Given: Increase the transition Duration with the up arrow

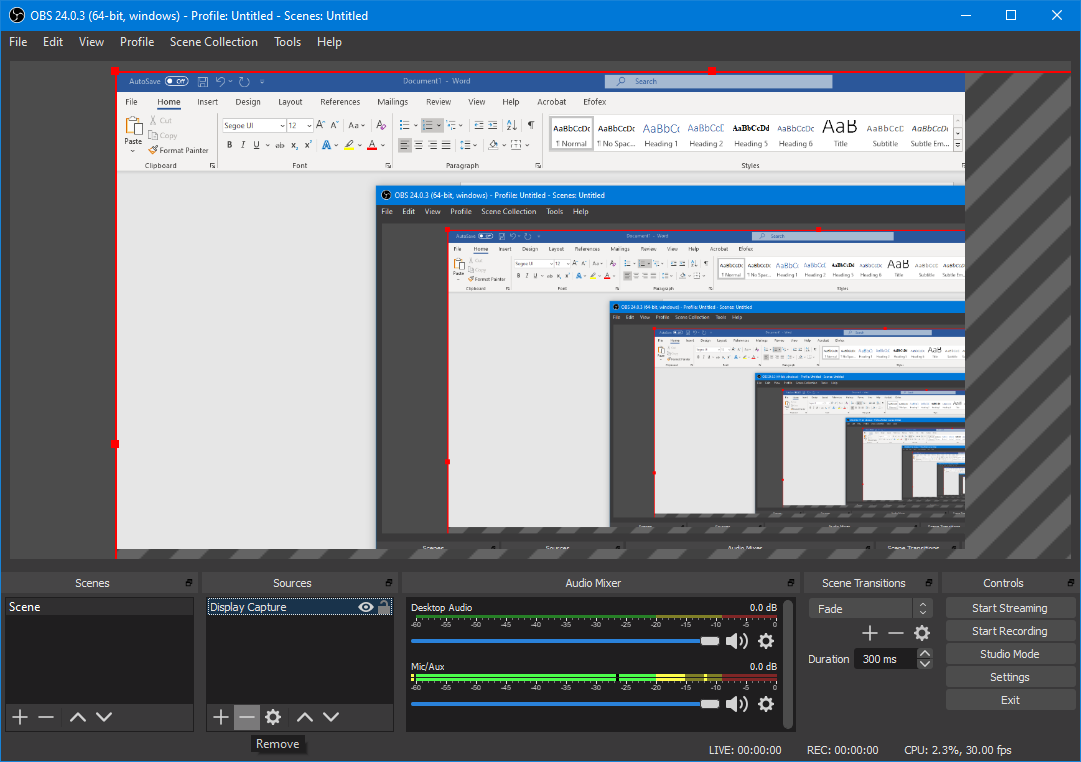Looking at the screenshot, I should click(925, 653).
